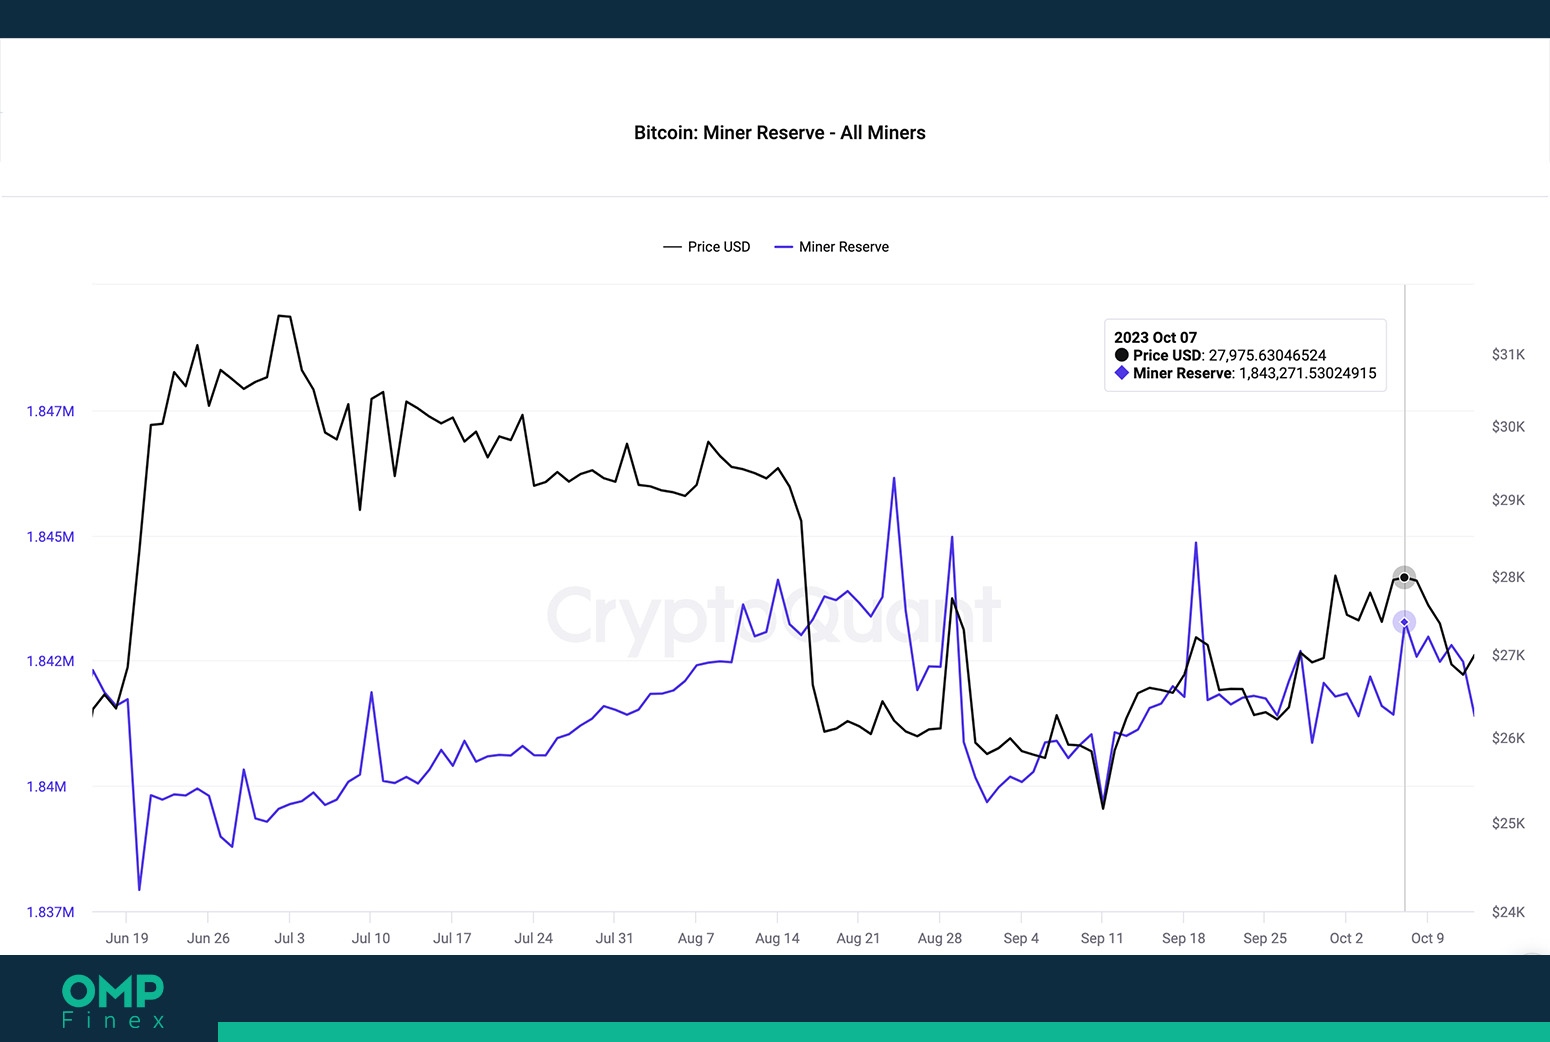1550x1042 pixels.
Task: Click the Jun 26 x-axis label
Action: point(208,938)
